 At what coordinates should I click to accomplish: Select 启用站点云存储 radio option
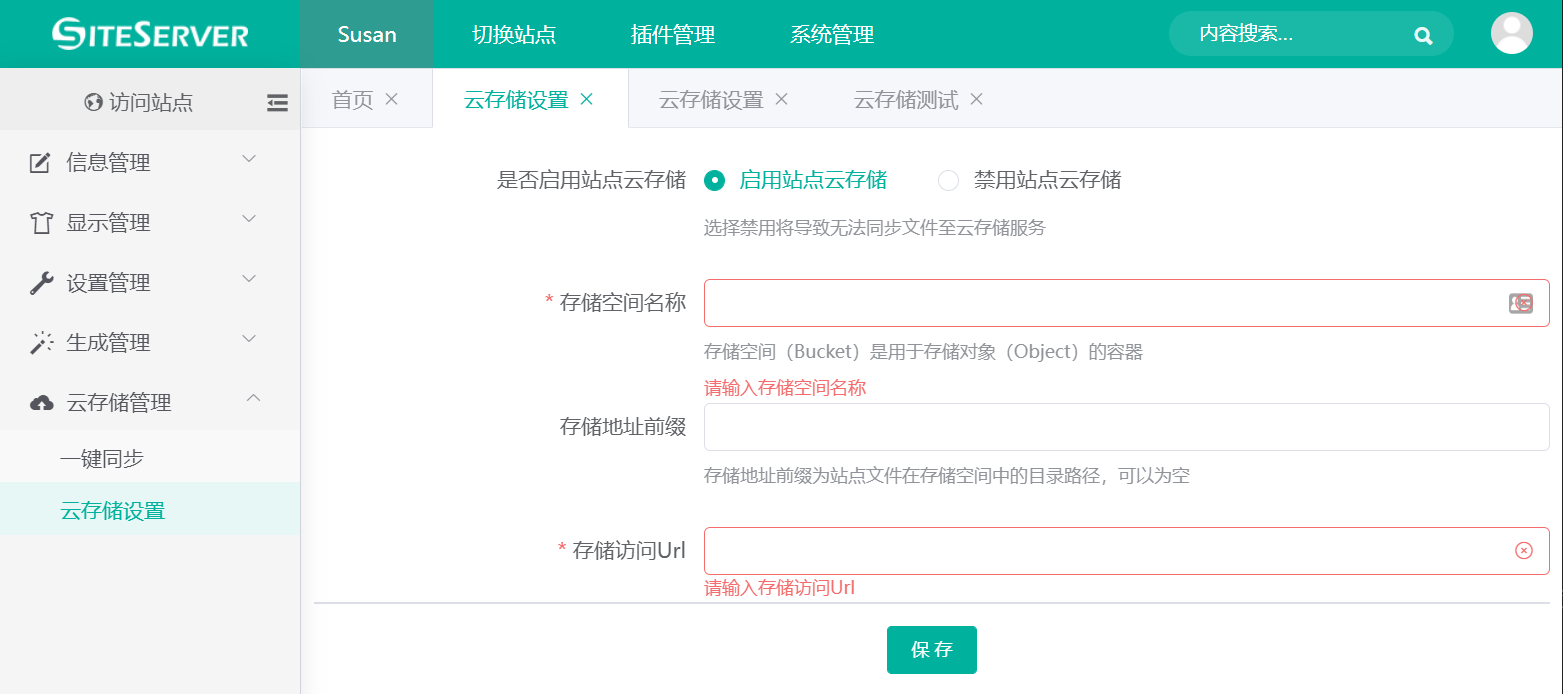[714, 181]
